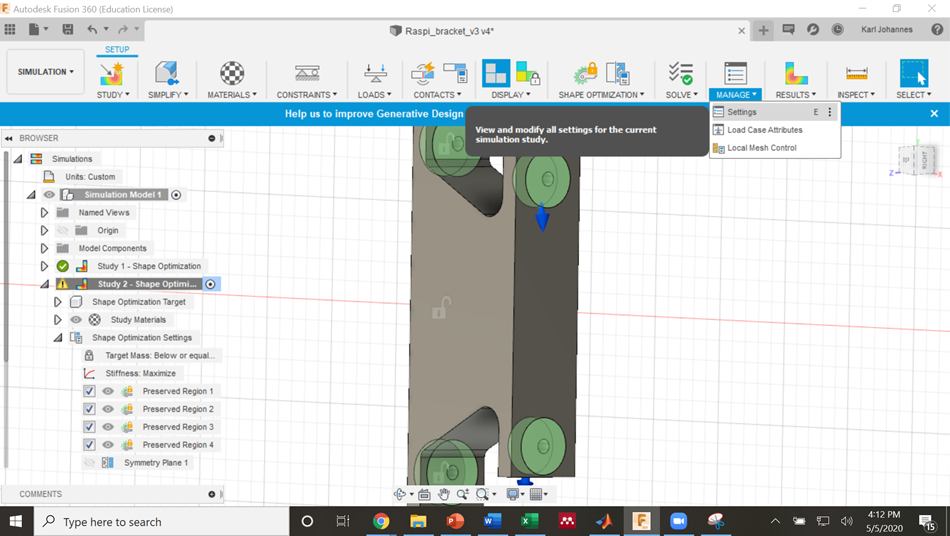Expand Study 1 - Shape Optimization

point(44,266)
